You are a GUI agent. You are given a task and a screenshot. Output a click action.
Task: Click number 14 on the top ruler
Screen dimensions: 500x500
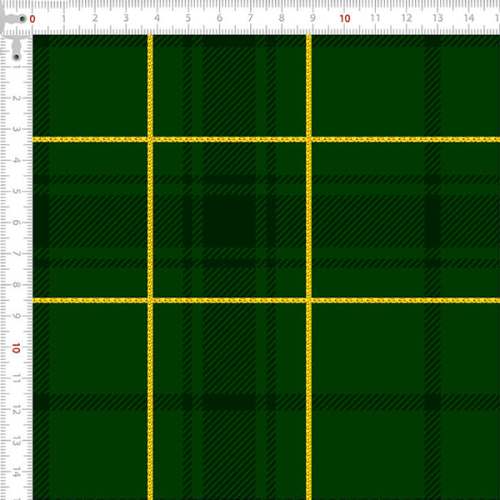click(469, 18)
